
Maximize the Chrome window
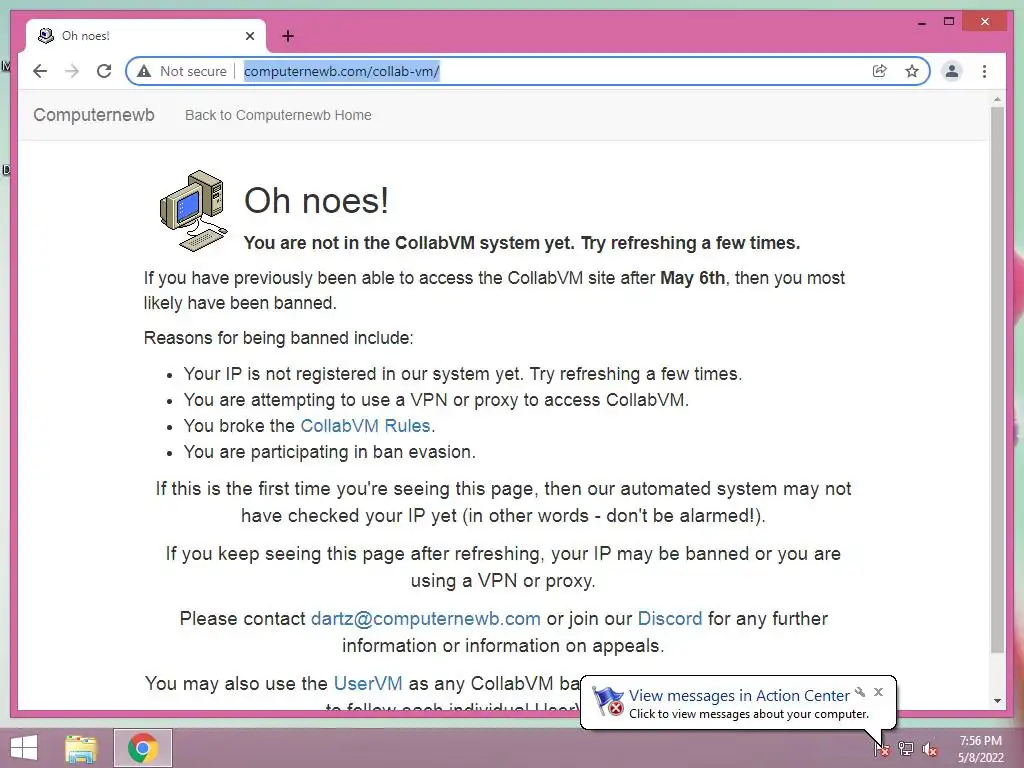click(949, 22)
